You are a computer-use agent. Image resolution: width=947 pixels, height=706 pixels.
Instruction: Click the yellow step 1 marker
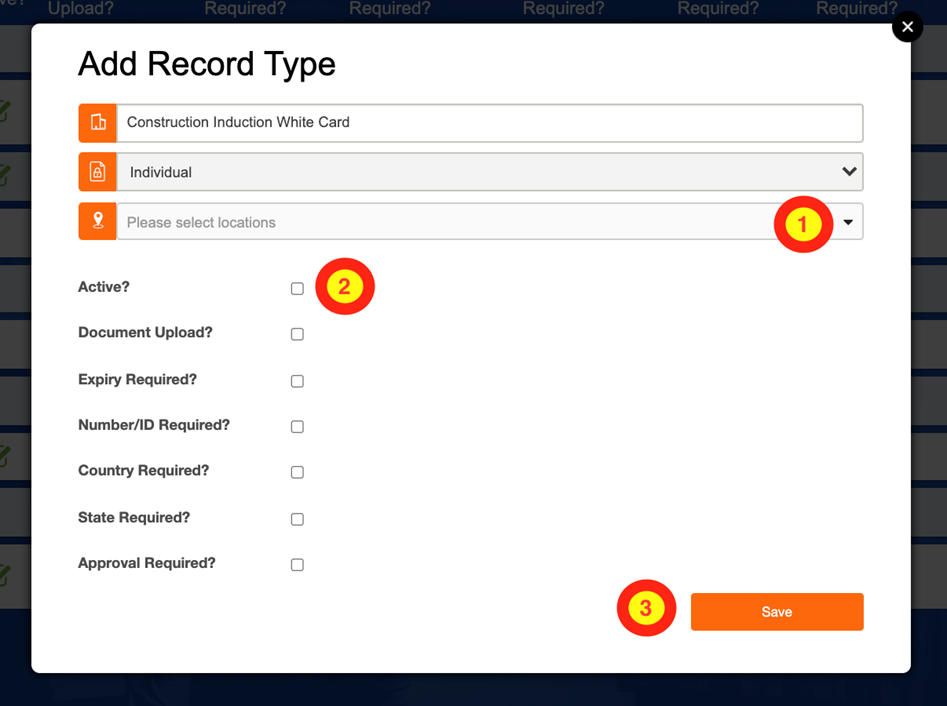click(x=803, y=224)
